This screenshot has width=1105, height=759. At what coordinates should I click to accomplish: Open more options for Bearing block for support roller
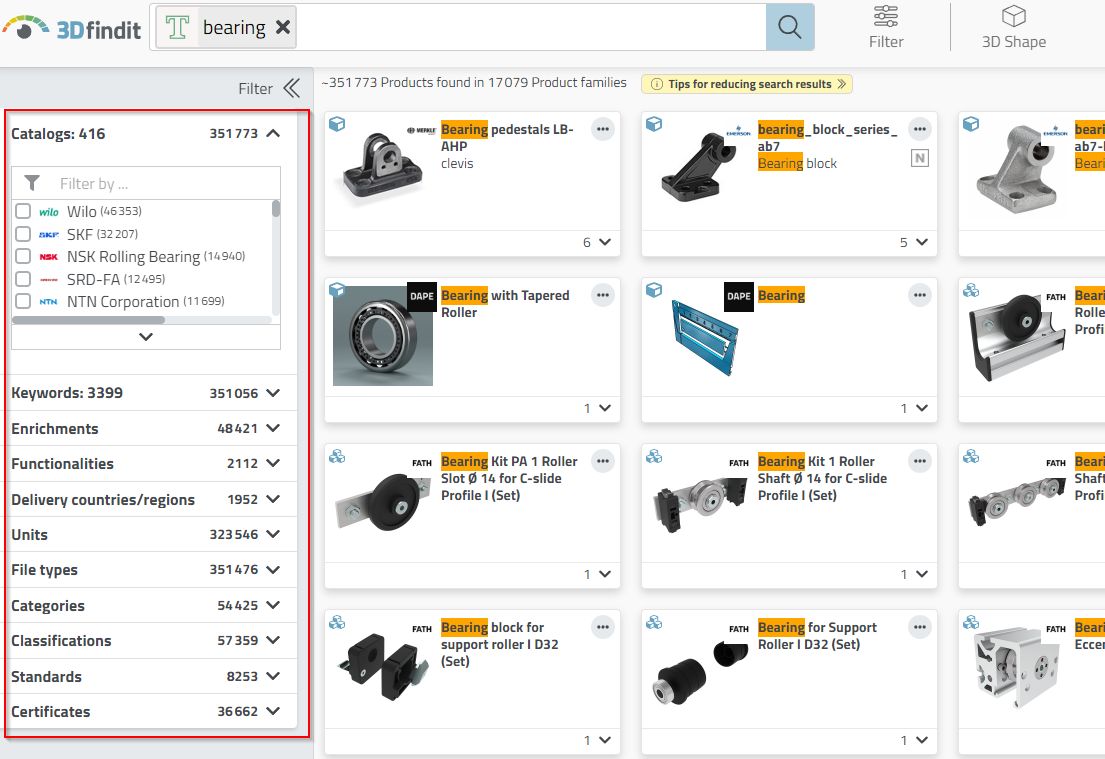(x=603, y=627)
